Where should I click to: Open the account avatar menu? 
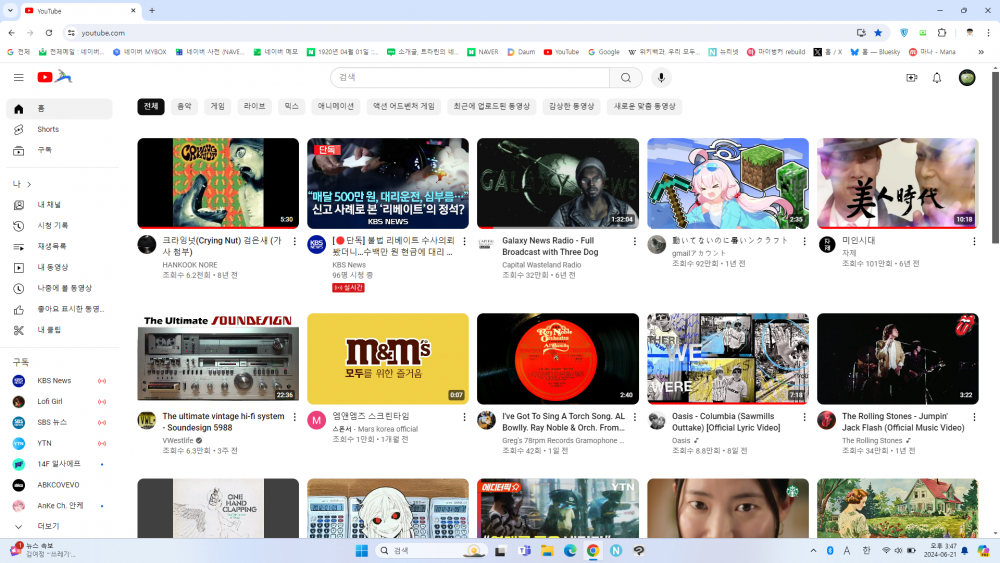(x=967, y=78)
